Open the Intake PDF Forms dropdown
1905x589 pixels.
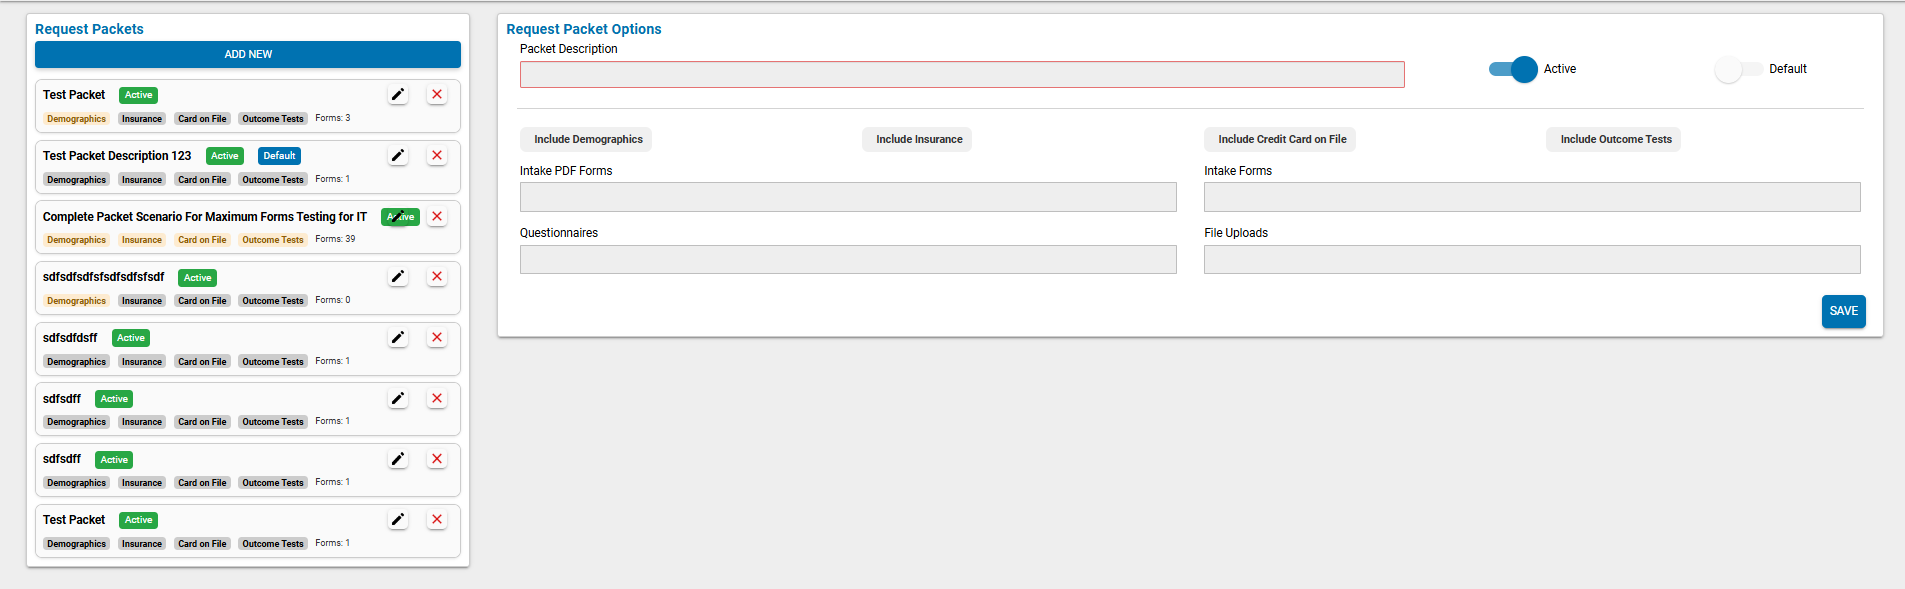[x=847, y=197]
